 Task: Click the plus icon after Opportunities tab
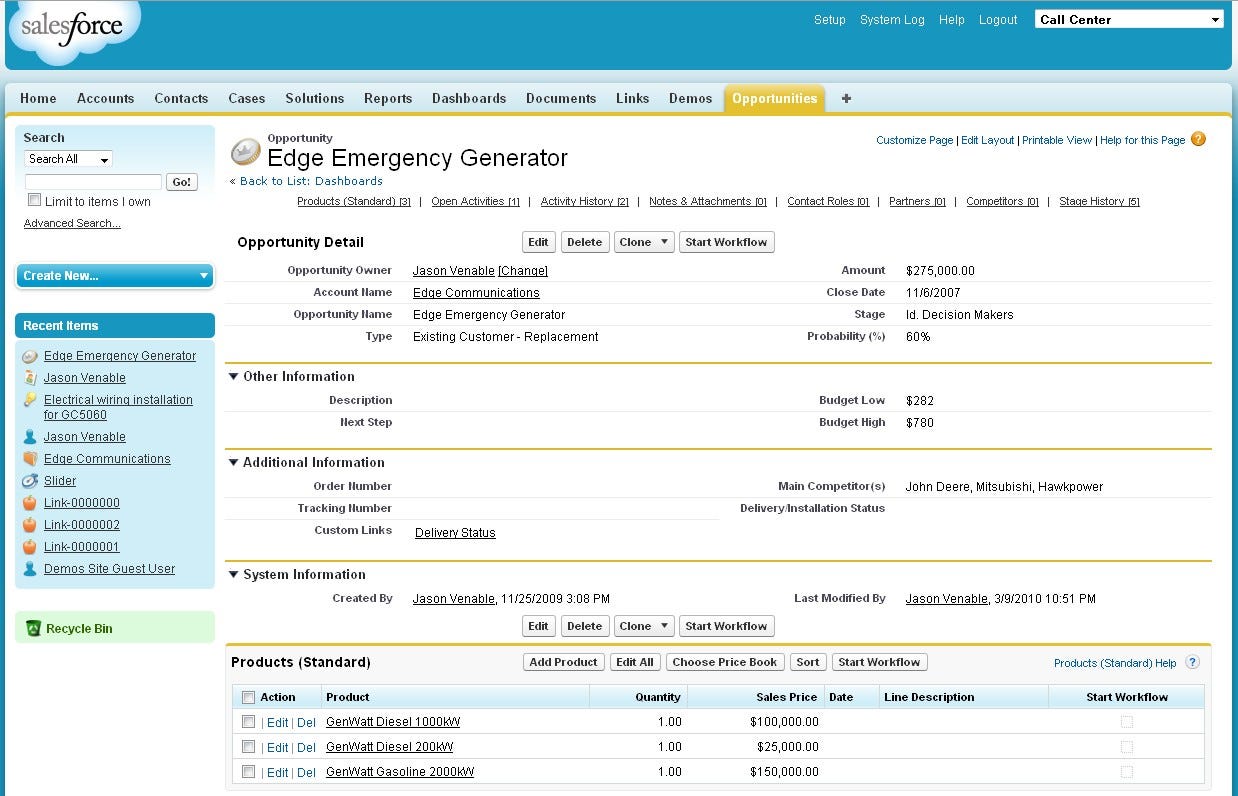(847, 98)
